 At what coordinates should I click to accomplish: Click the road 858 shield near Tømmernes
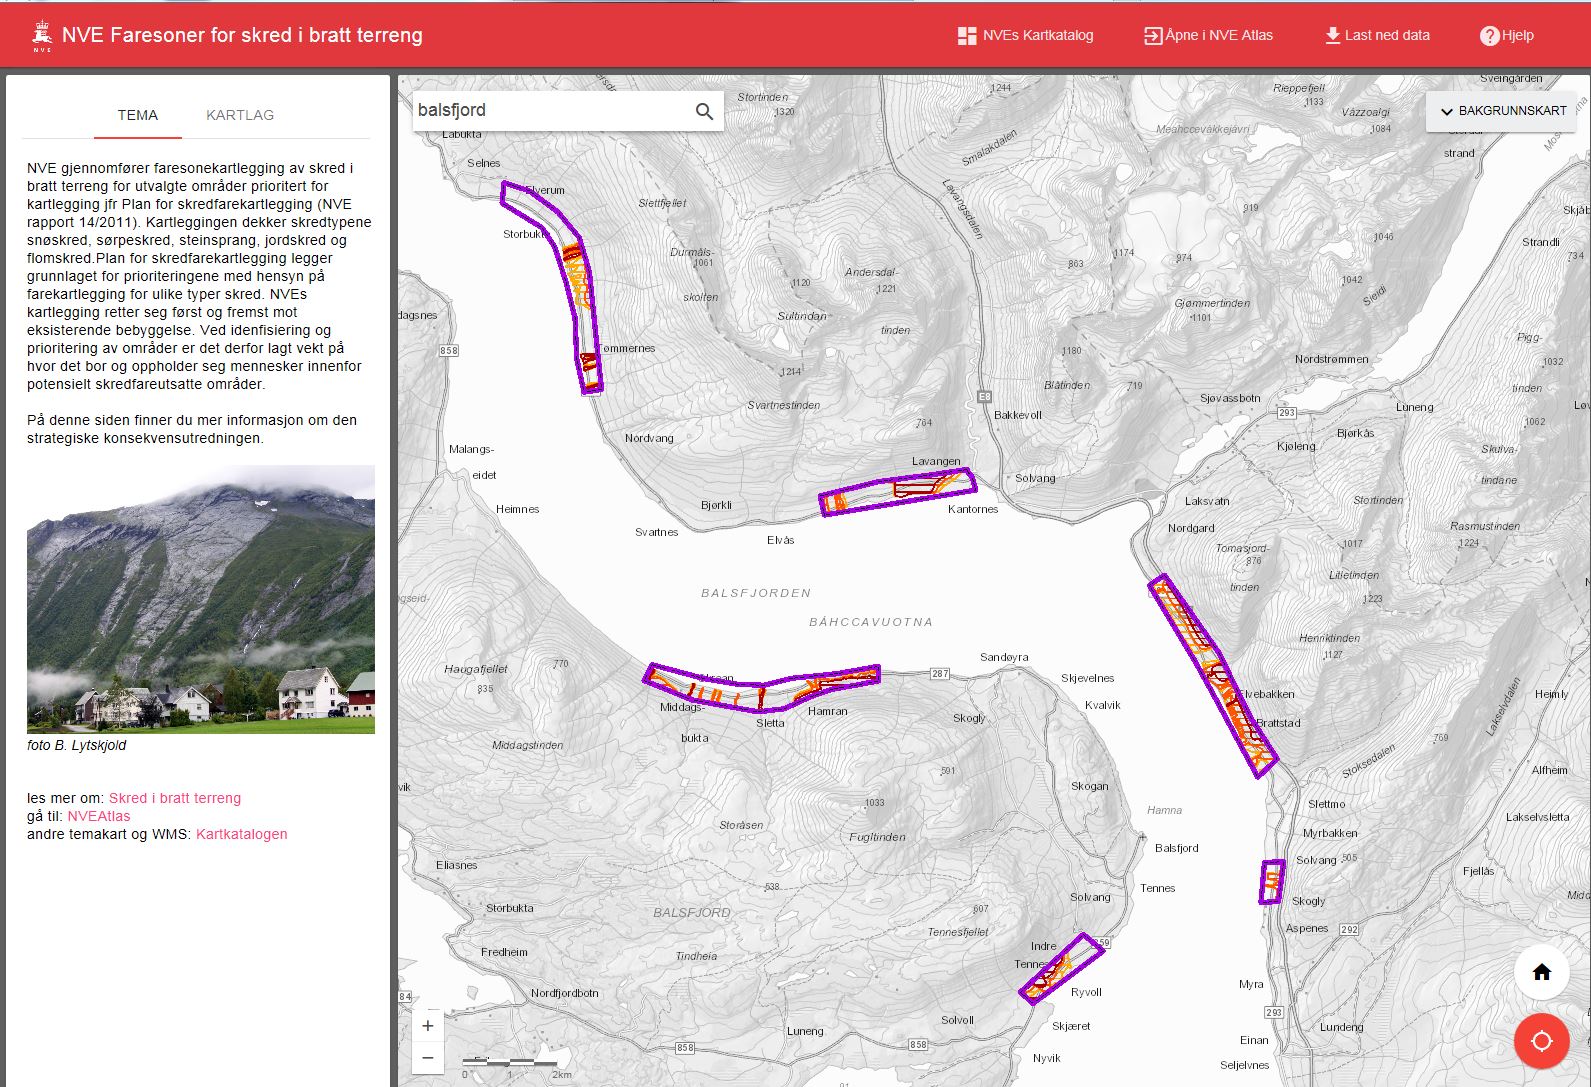click(448, 350)
